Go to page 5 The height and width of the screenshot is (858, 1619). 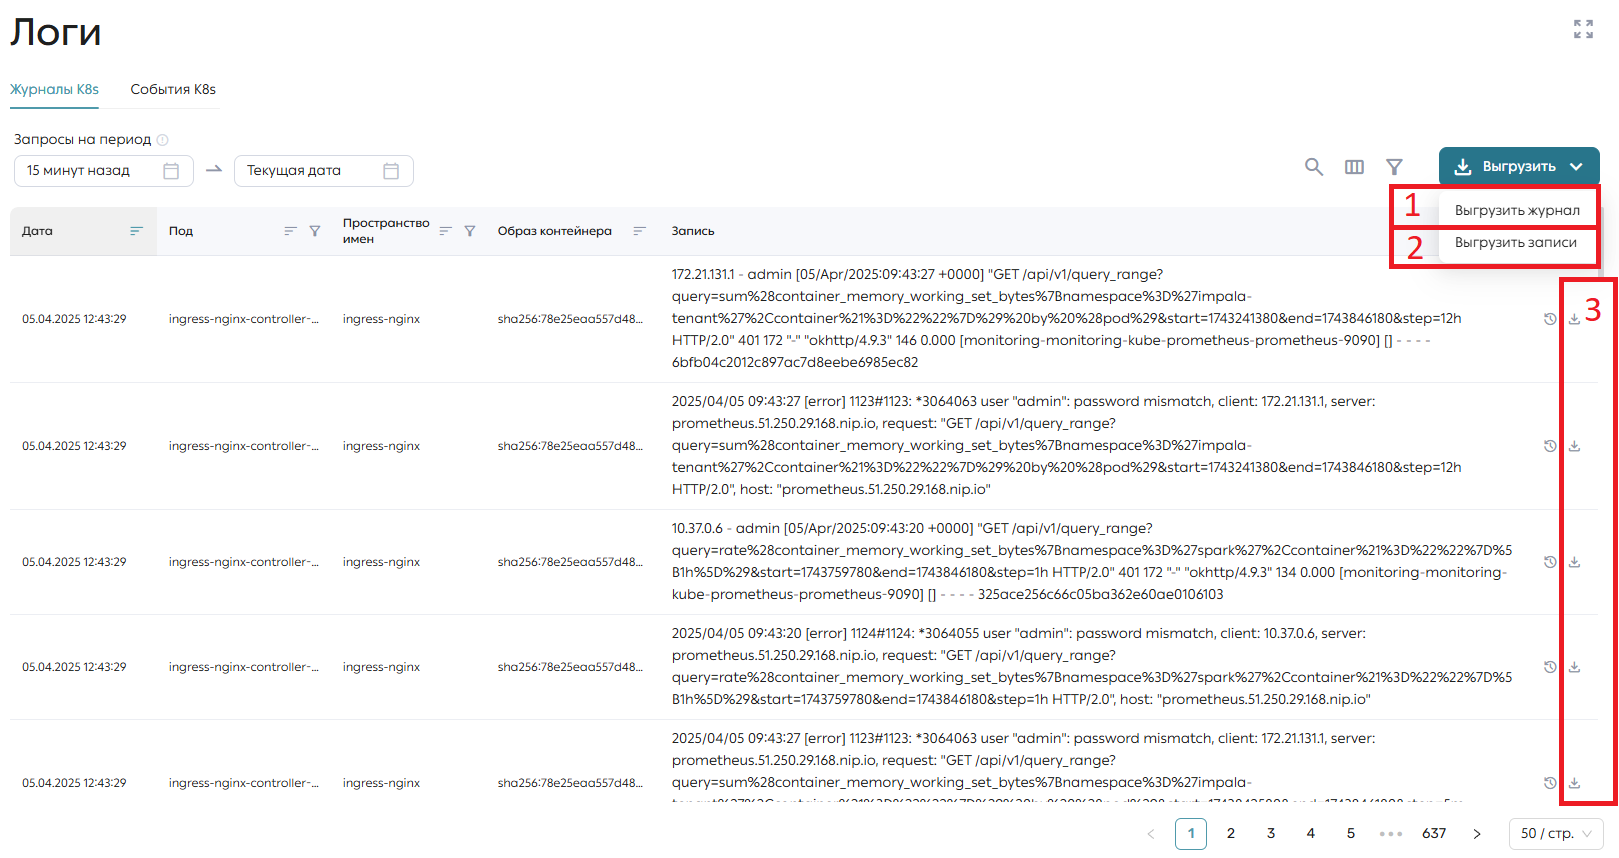(1351, 834)
